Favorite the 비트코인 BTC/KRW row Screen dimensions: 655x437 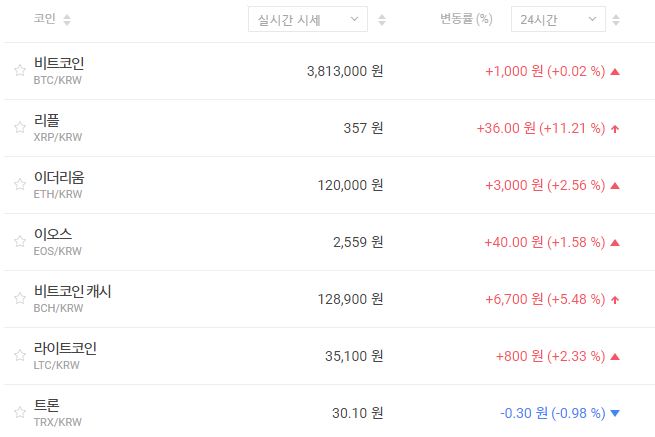point(19,71)
